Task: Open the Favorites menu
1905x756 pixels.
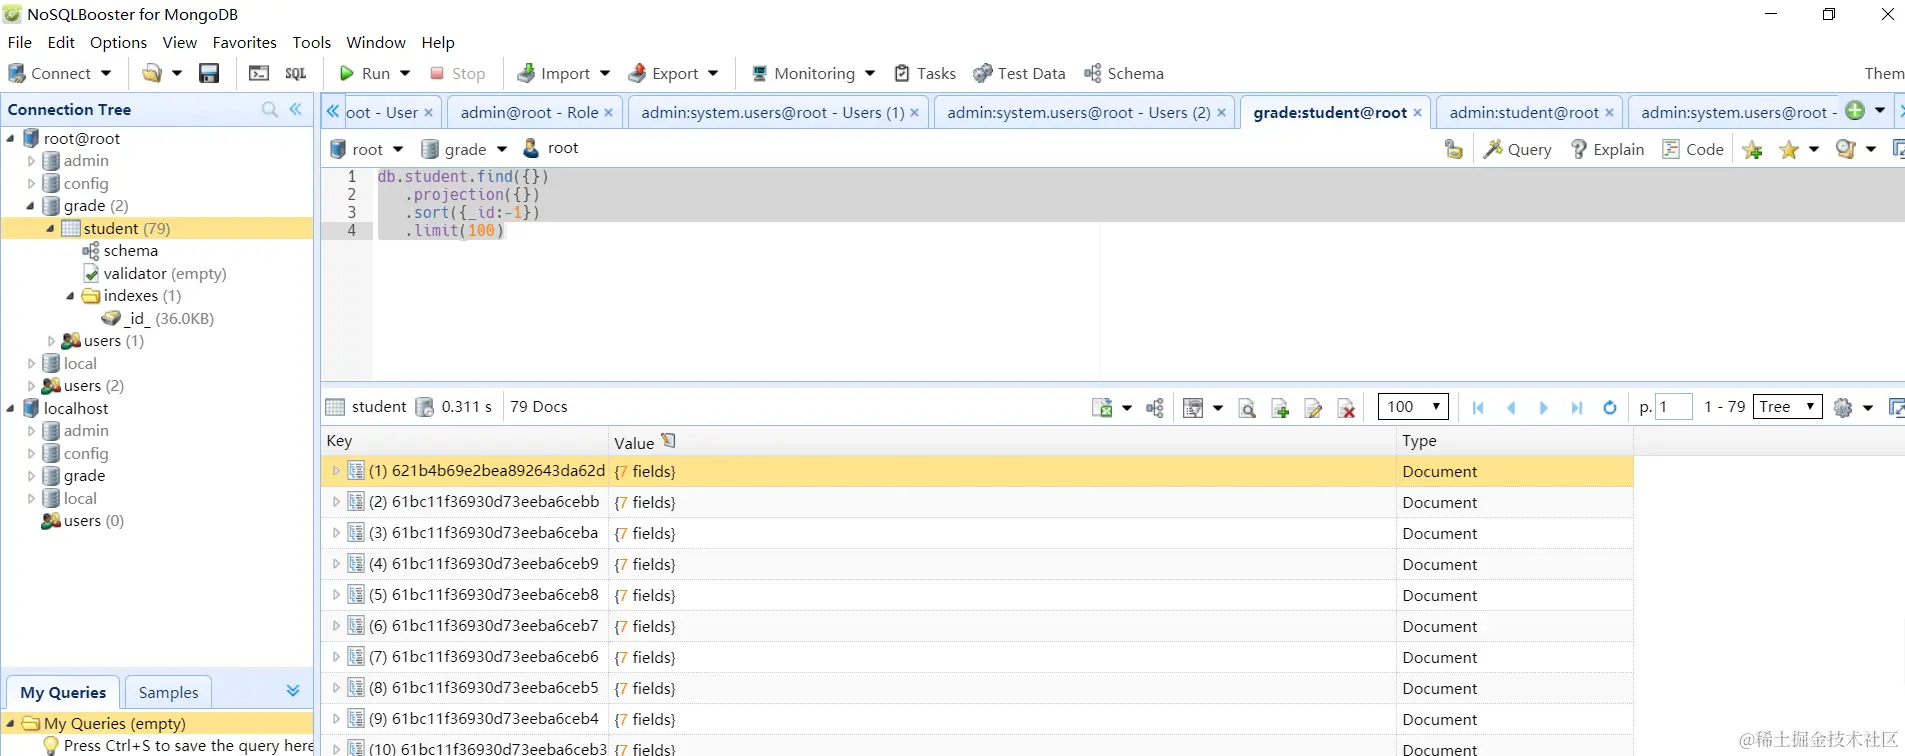Action: tap(244, 42)
